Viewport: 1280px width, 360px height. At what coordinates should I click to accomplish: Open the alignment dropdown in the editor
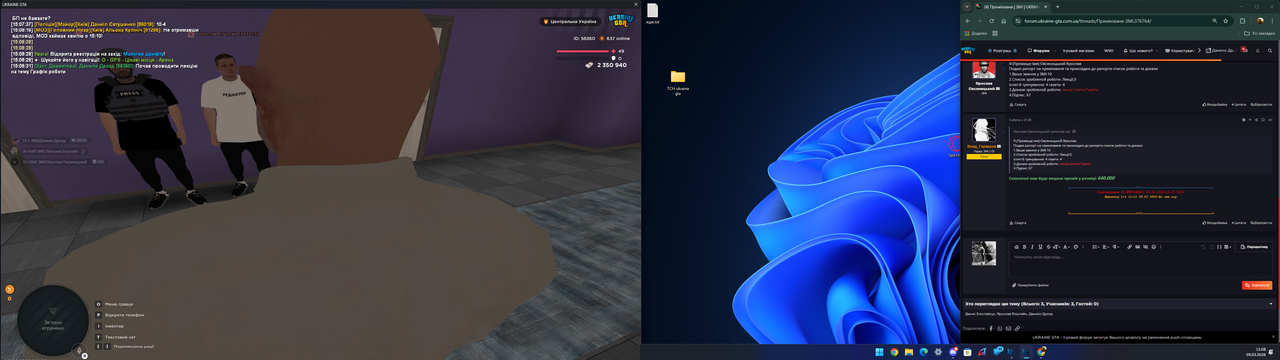[1106, 247]
